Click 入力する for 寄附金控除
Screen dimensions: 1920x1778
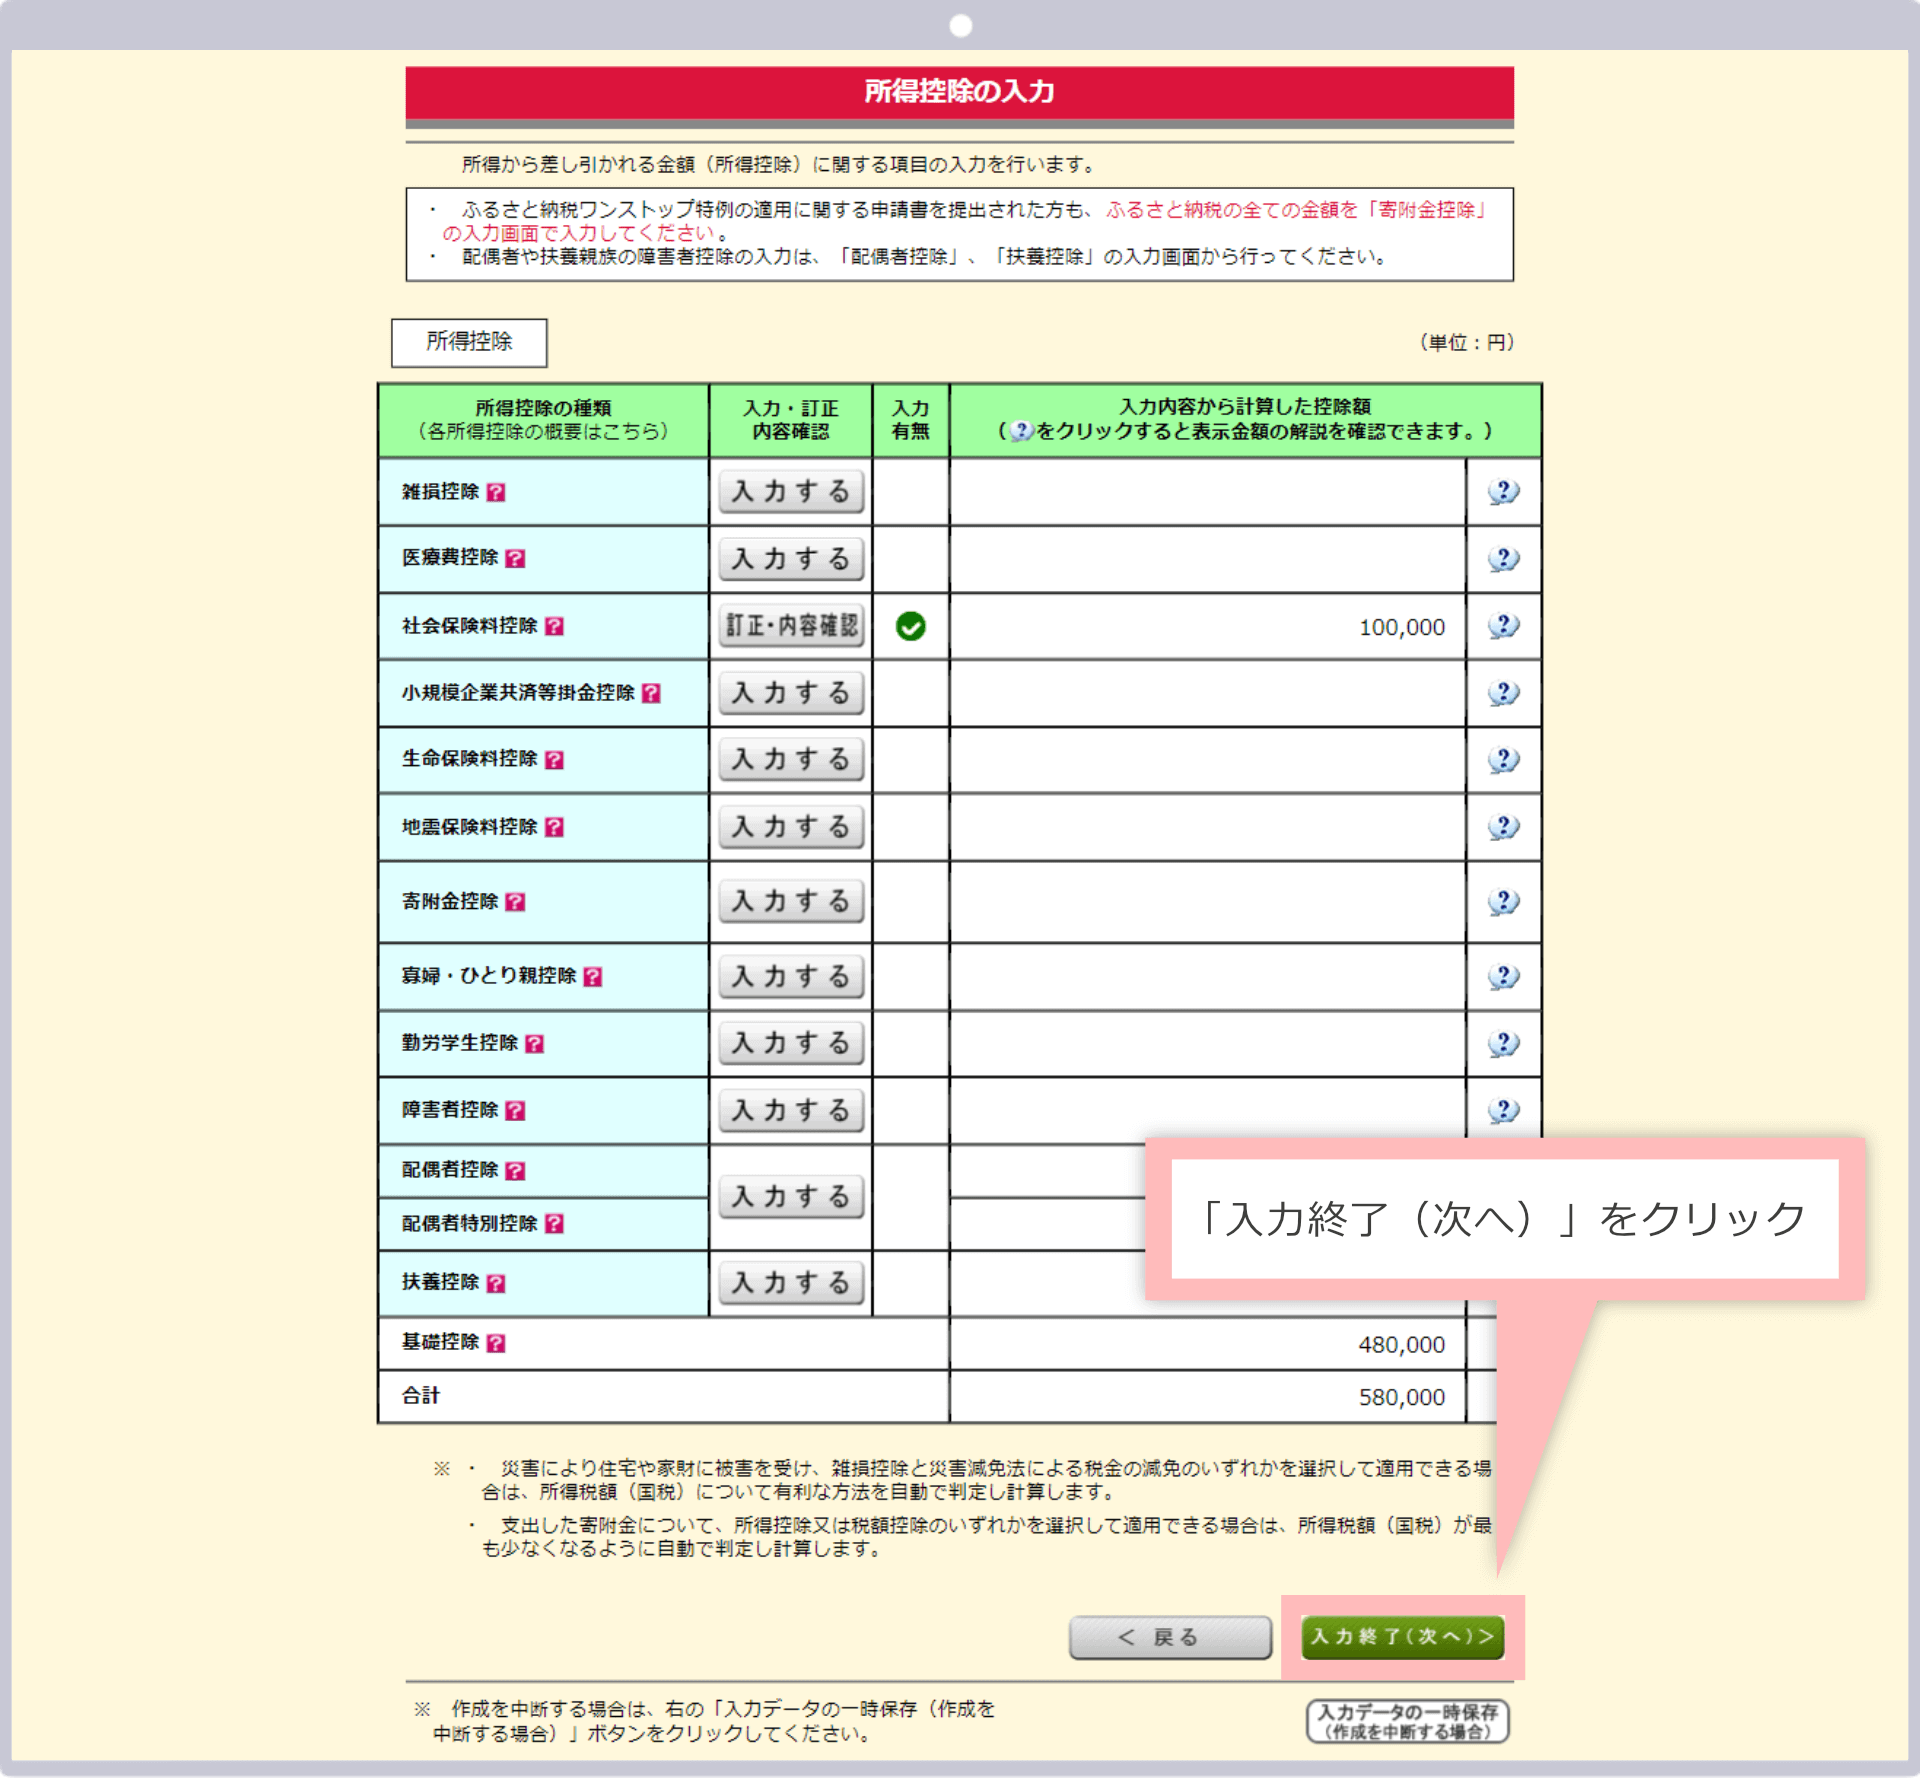[790, 901]
